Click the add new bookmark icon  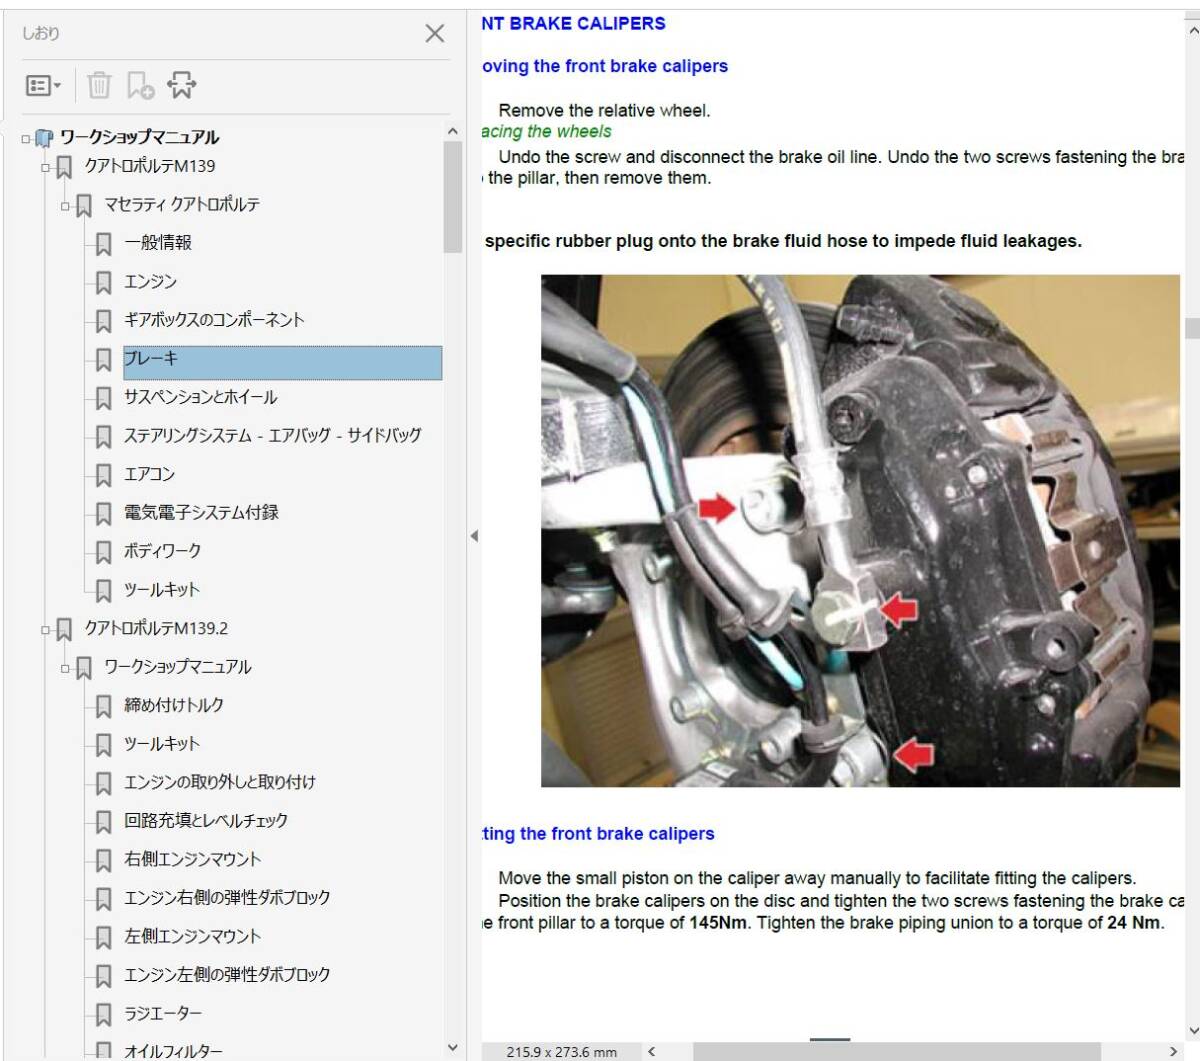[x=140, y=86]
